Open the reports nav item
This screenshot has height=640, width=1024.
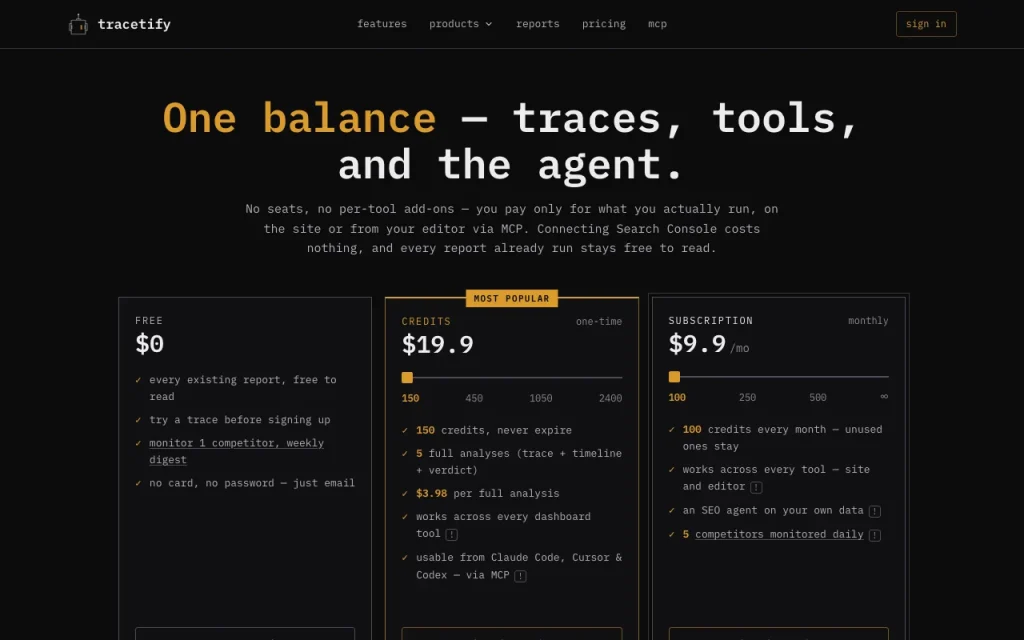click(x=537, y=24)
